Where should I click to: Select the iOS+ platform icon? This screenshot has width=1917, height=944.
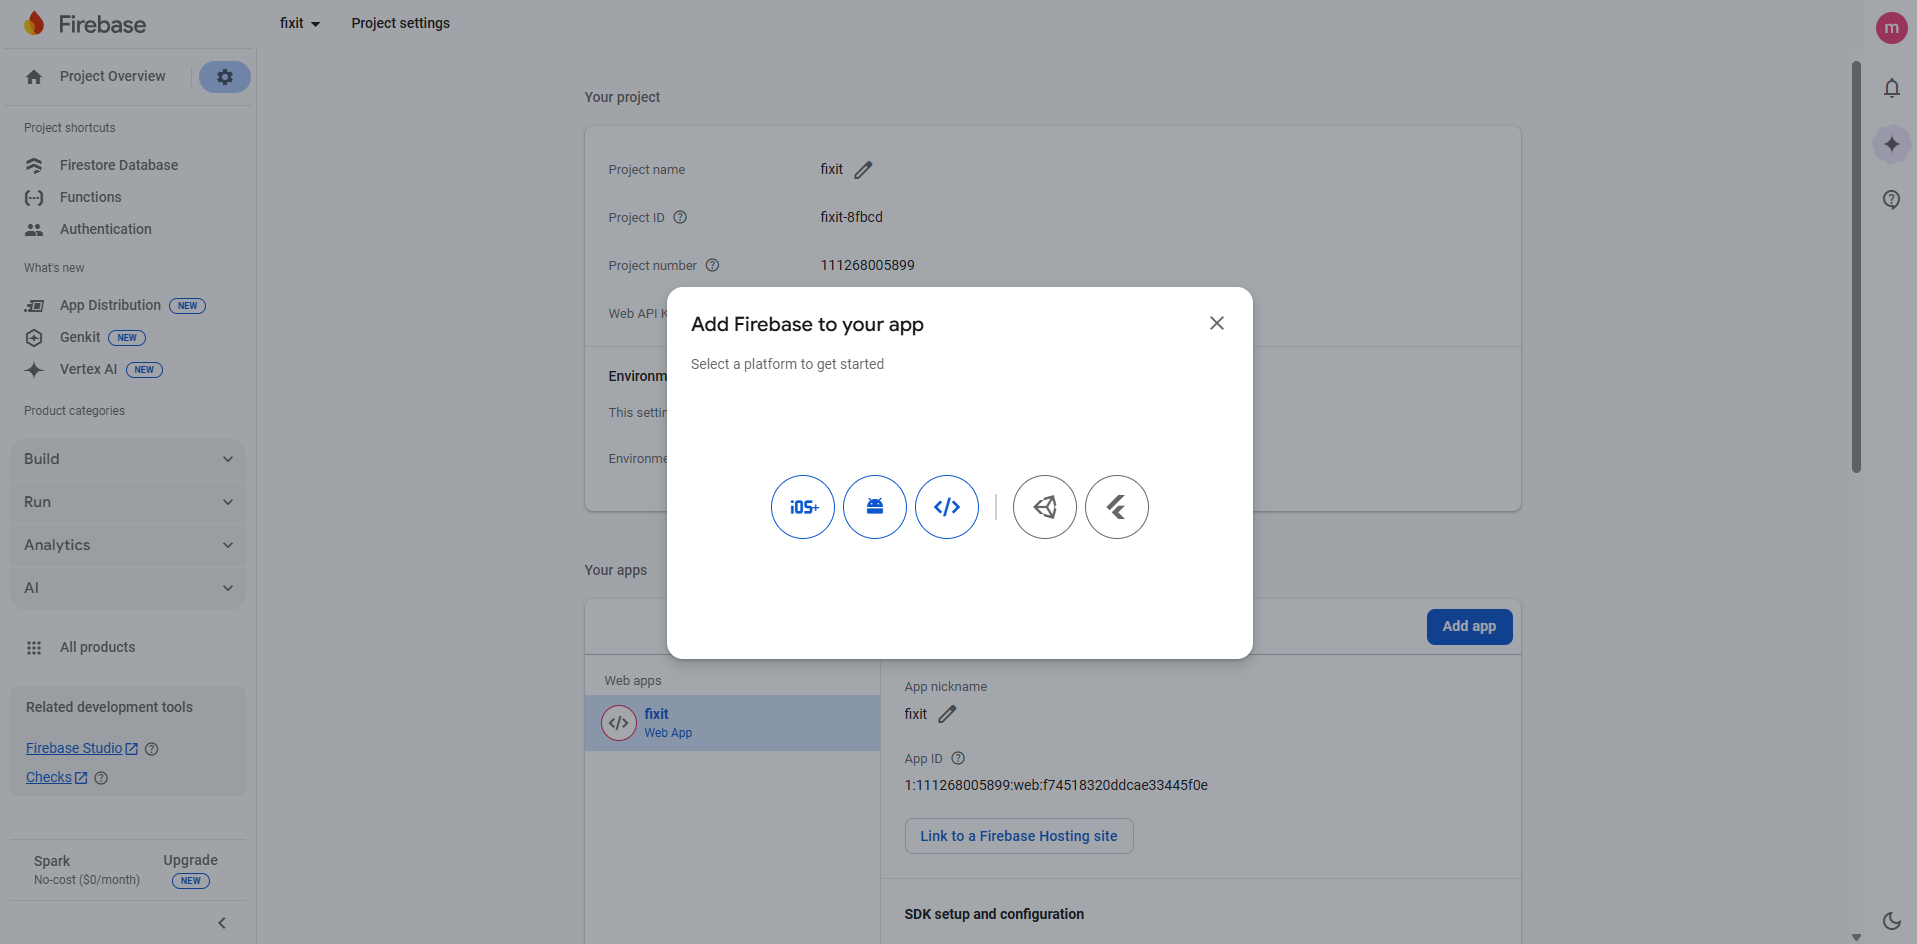pos(803,507)
